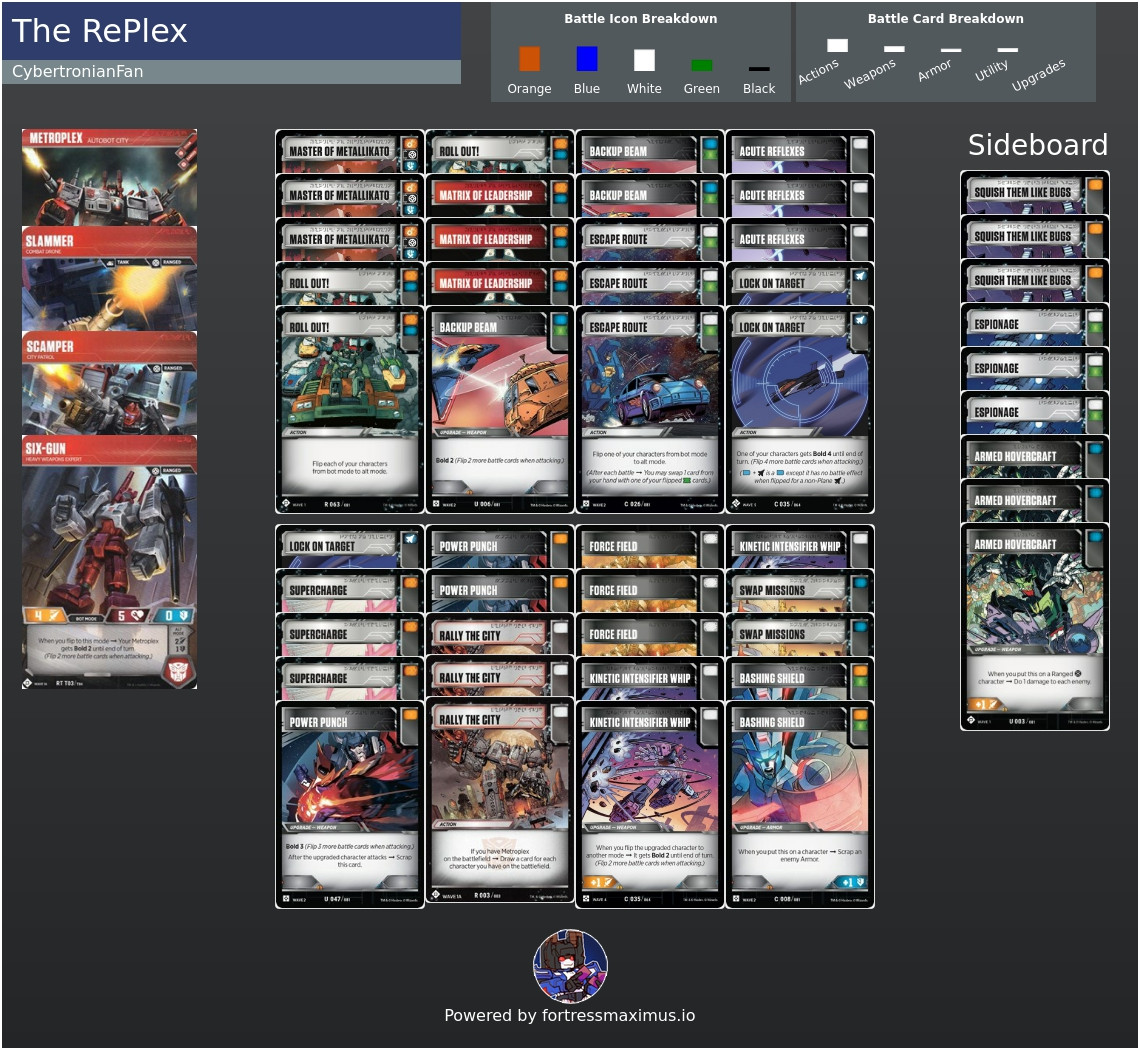Click the slanted "Armor" label
The image size is (1140, 1050).
point(934,70)
